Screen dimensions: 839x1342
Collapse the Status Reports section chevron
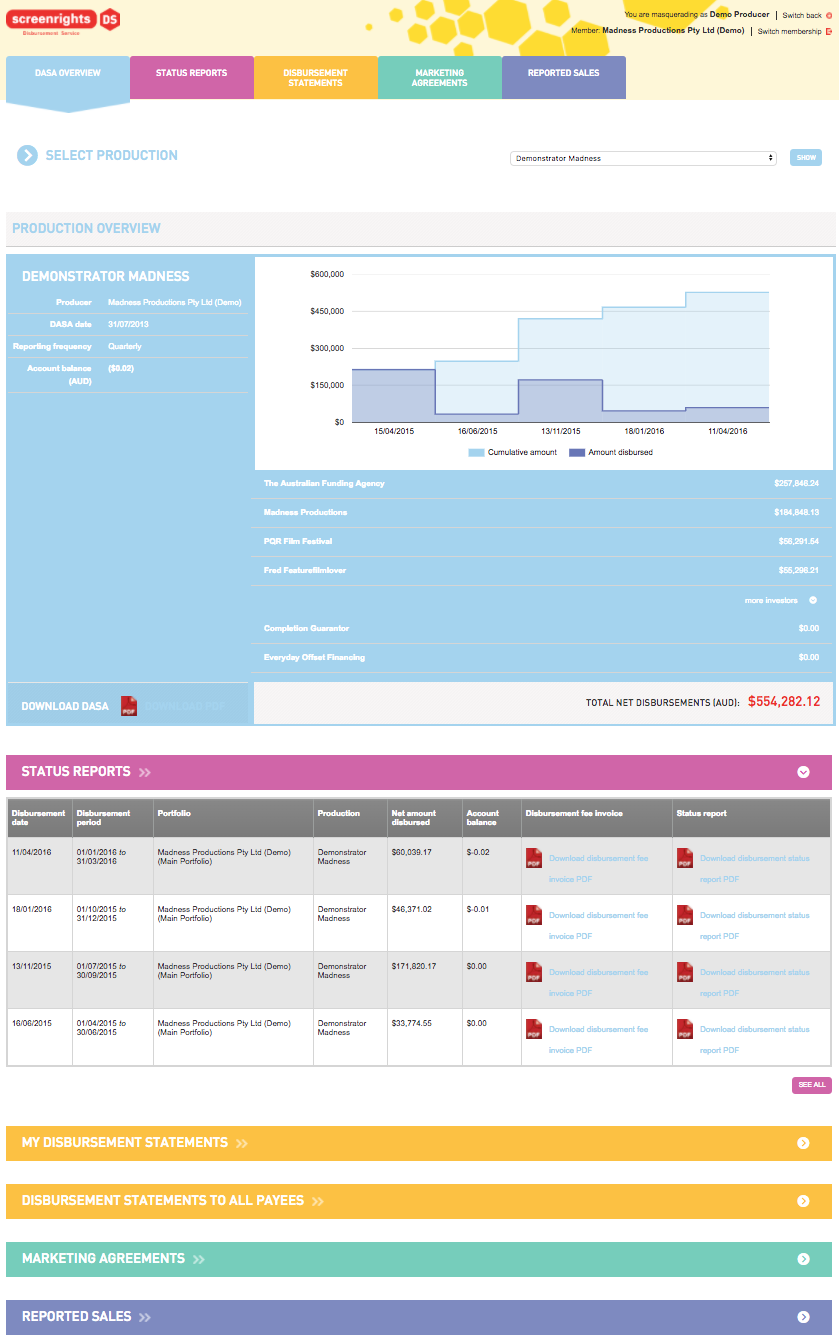point(803,772)
